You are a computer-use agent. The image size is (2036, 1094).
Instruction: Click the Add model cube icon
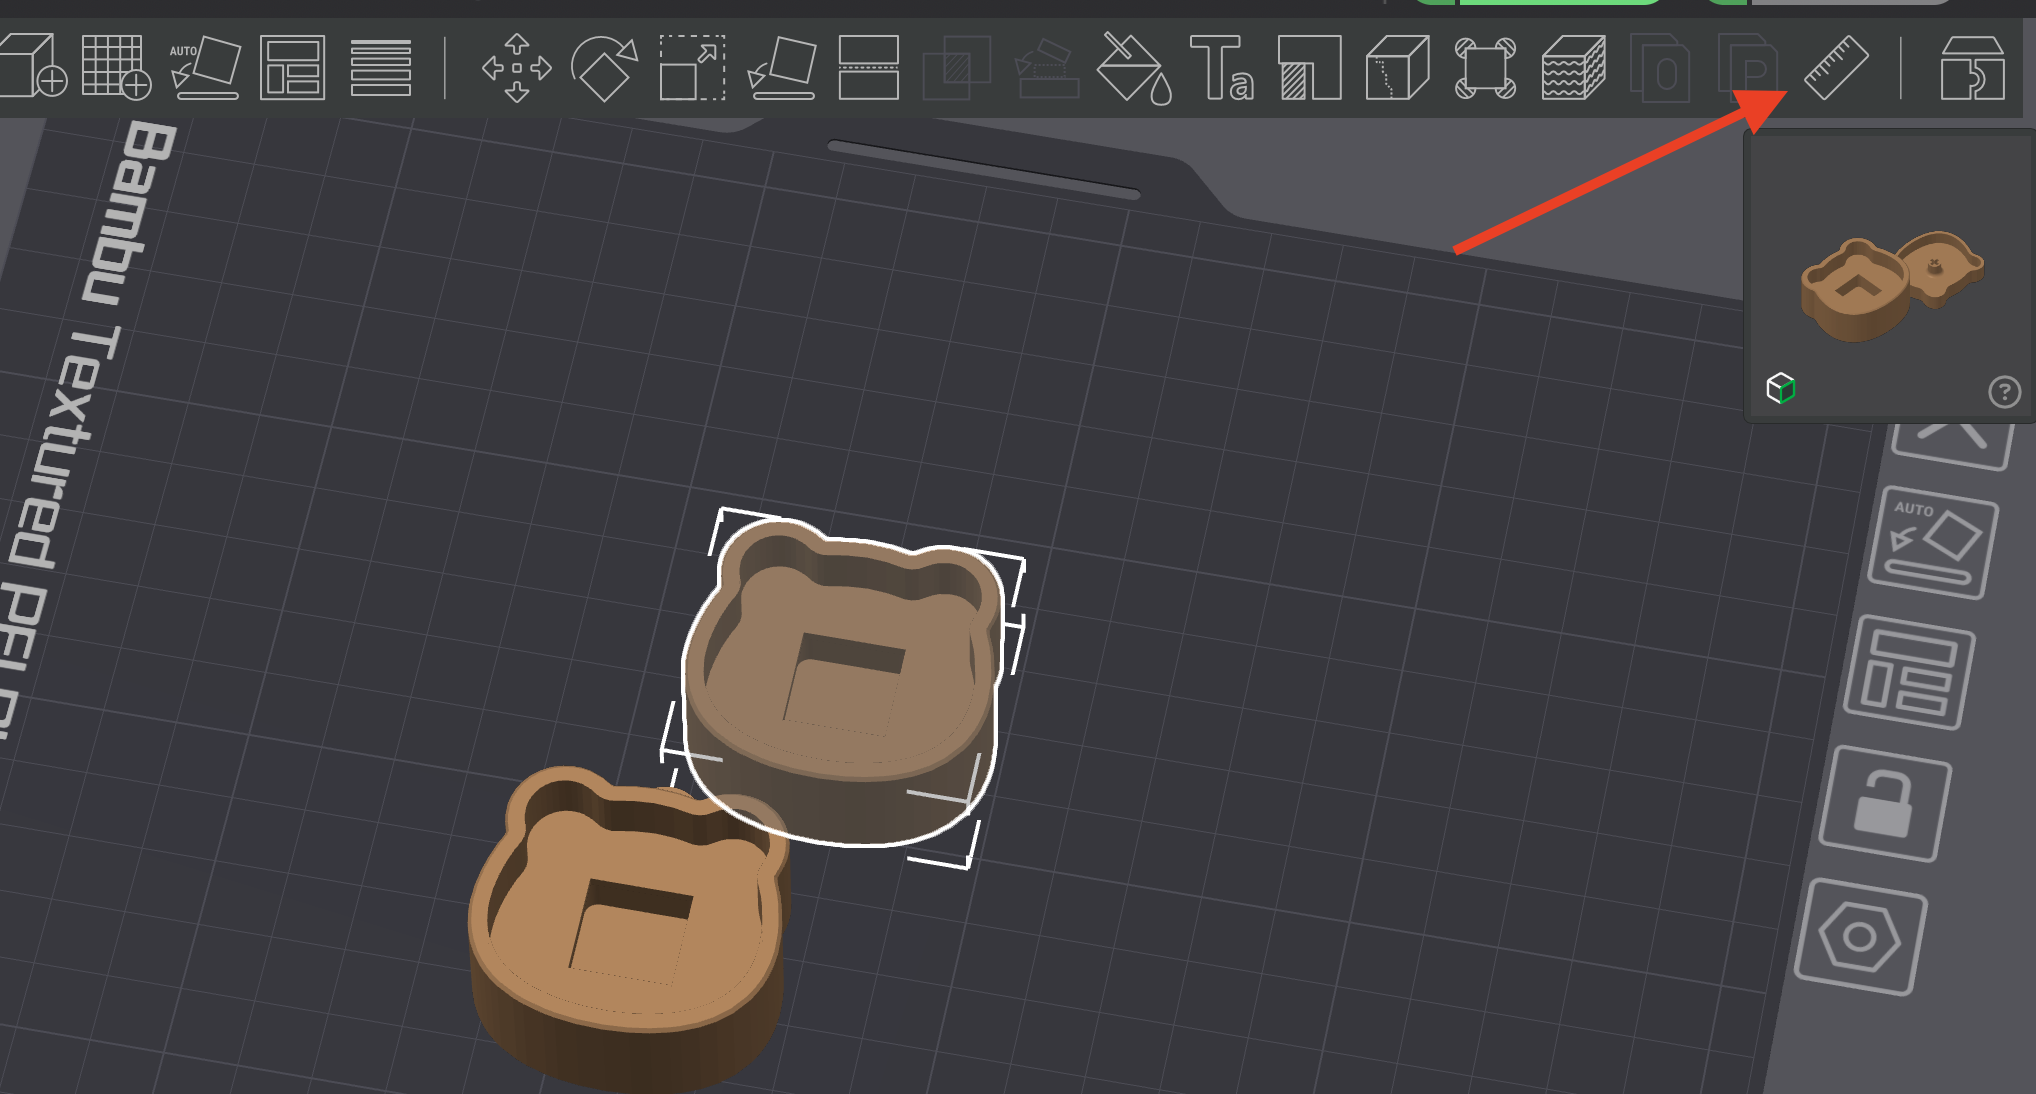pyautogui.click(x=33, y=66)
